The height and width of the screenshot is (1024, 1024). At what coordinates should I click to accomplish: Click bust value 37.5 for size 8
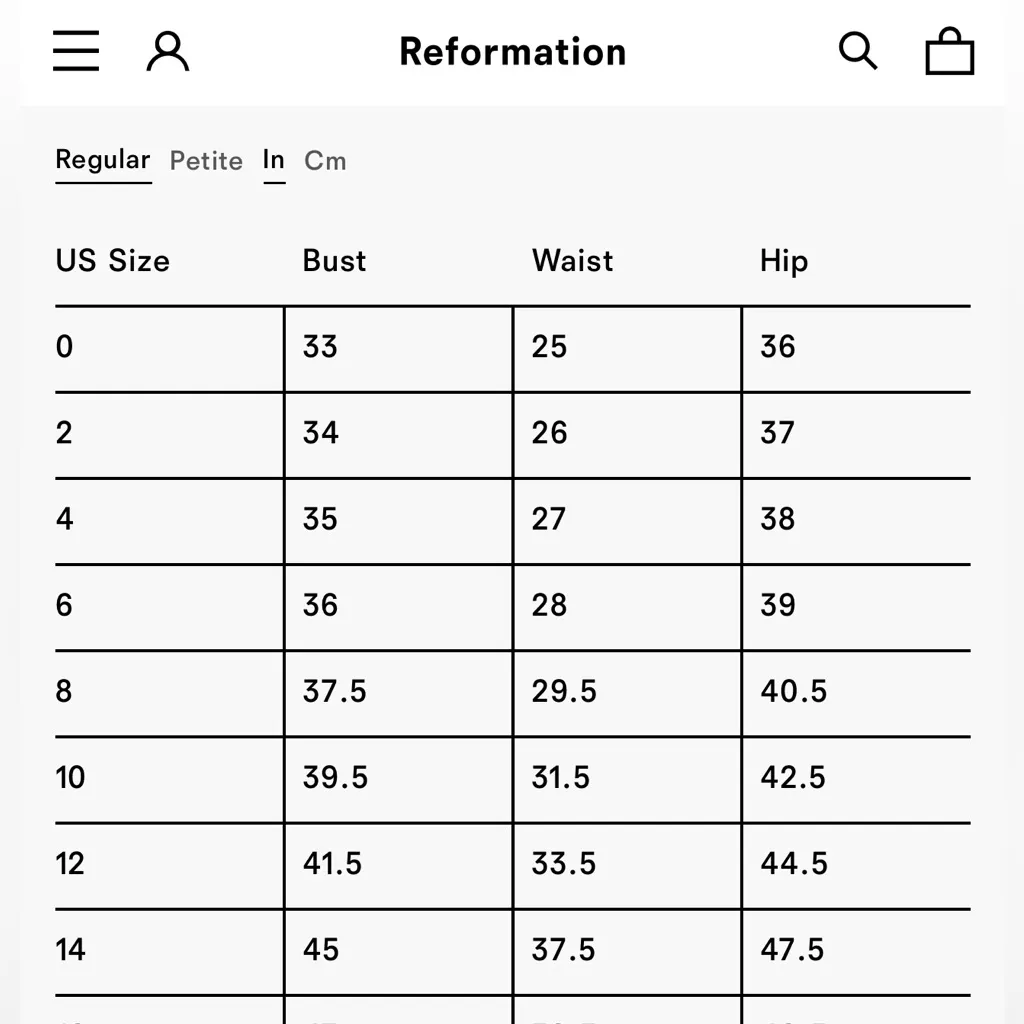[x=334, y=691]
